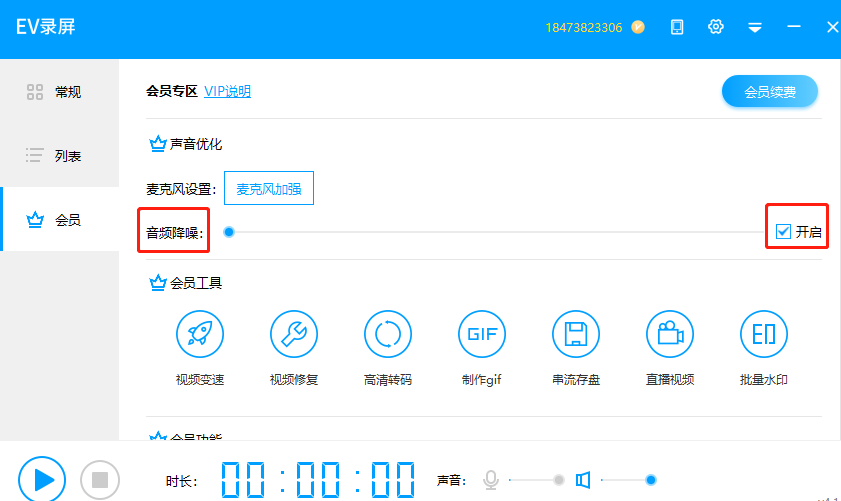Viewport: 841px width, 501px height.
Task: Open the title bar dropdown menu arrow
Action: 755,27
